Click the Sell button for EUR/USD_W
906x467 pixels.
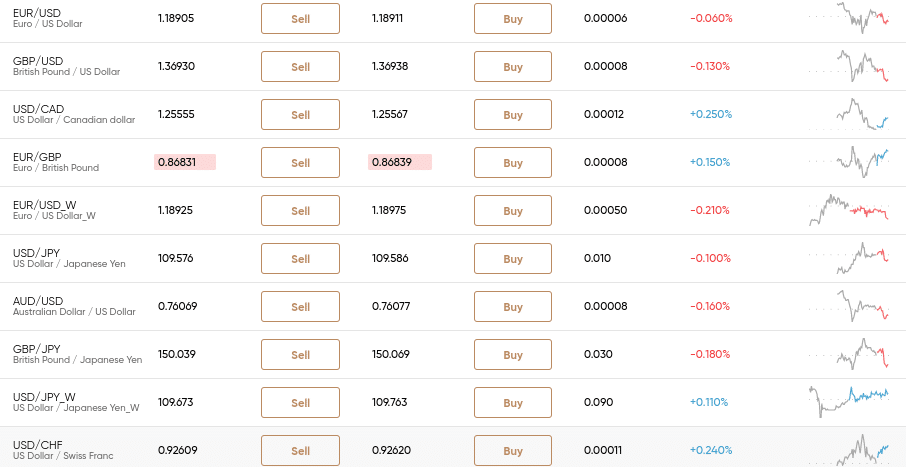pyautogui.click(x=300, y=210)
